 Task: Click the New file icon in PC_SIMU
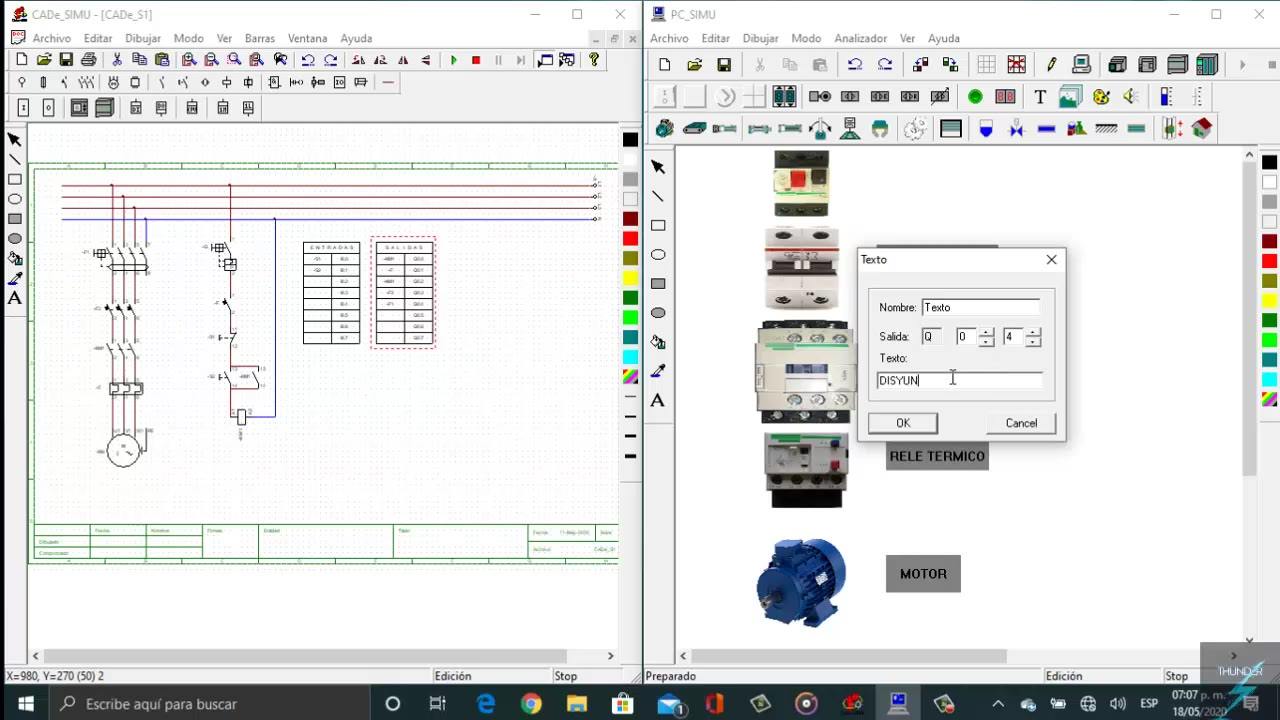[x=665, y=65]
